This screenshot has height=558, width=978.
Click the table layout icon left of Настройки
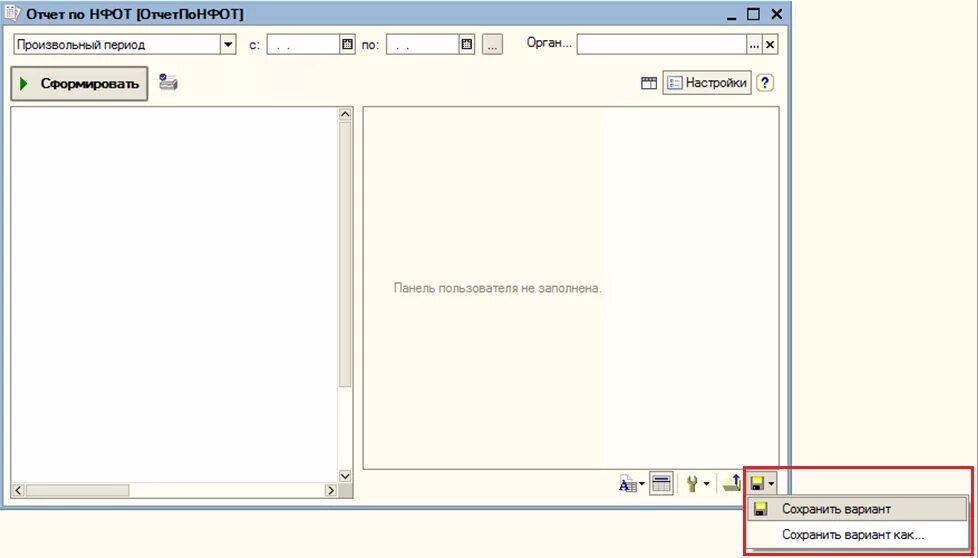[x=649, y=84]
